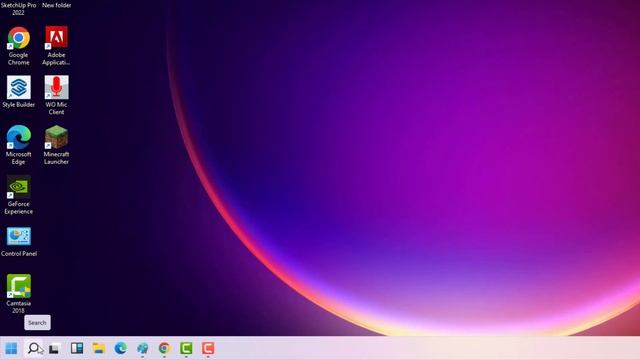This screenshot has width=640, height=360.
Task: Open Microsoft Edge from the taskbar
Action: (x=120, y=348)
